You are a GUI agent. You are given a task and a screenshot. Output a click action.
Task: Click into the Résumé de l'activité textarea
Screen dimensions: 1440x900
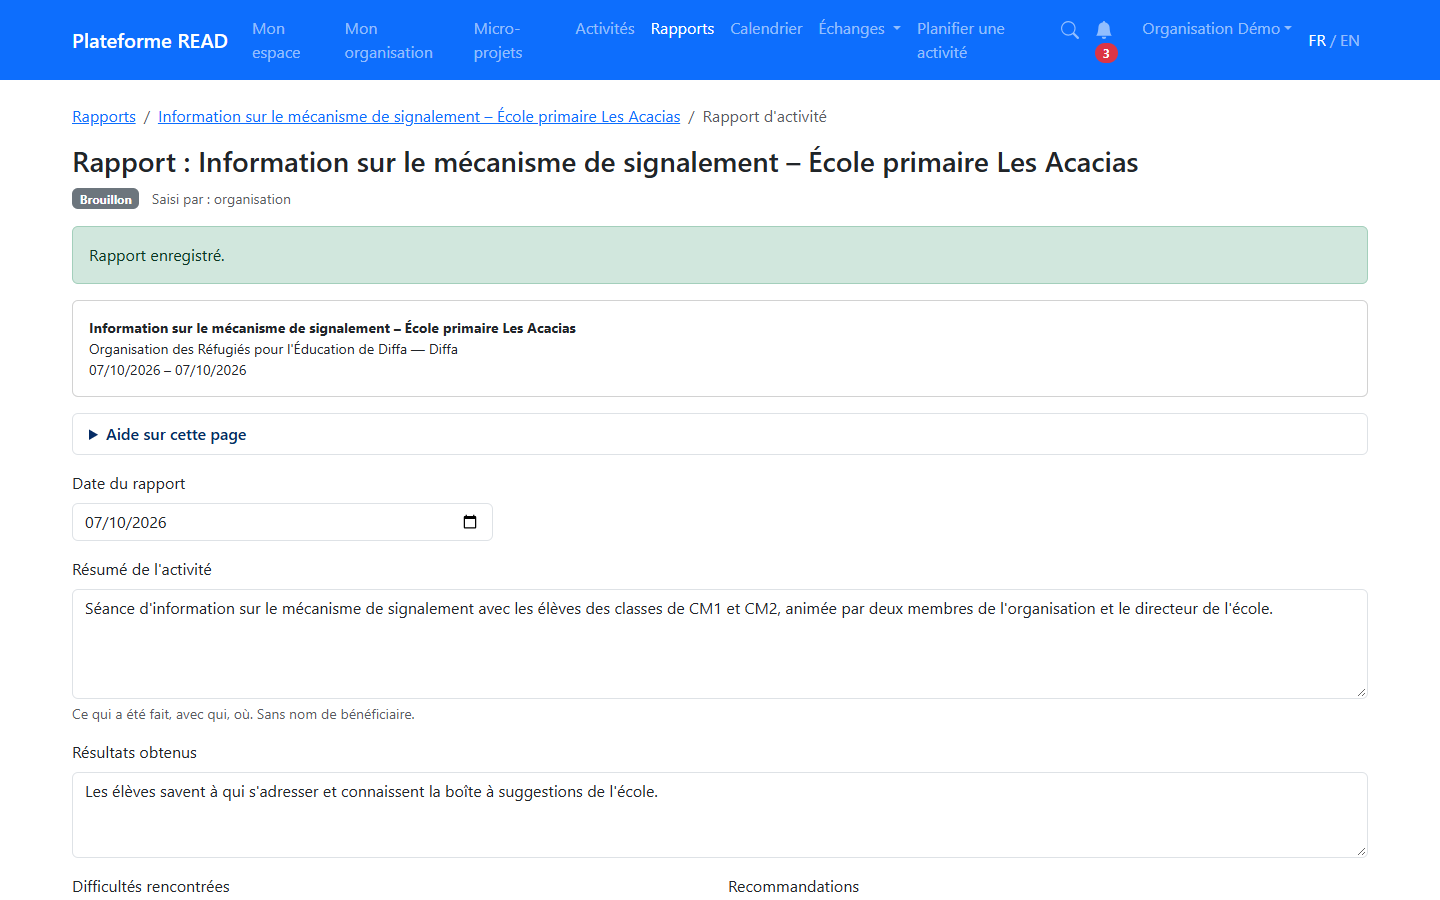720,644
